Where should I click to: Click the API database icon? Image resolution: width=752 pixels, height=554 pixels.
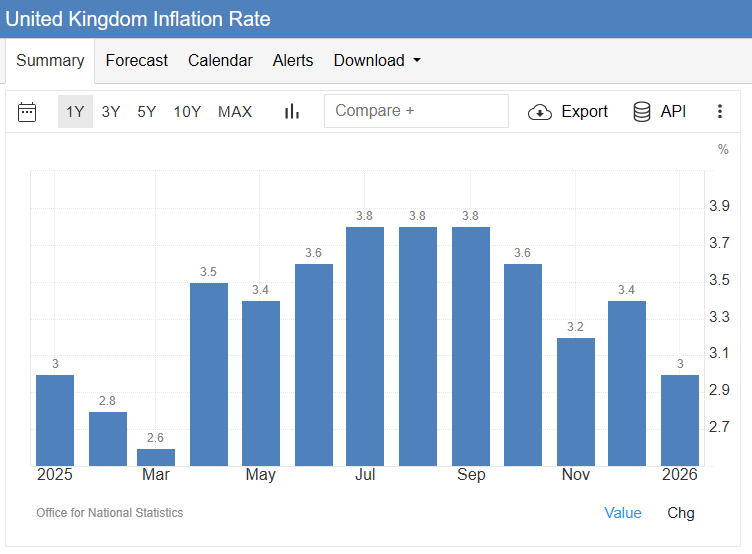[x=642, y=112]
